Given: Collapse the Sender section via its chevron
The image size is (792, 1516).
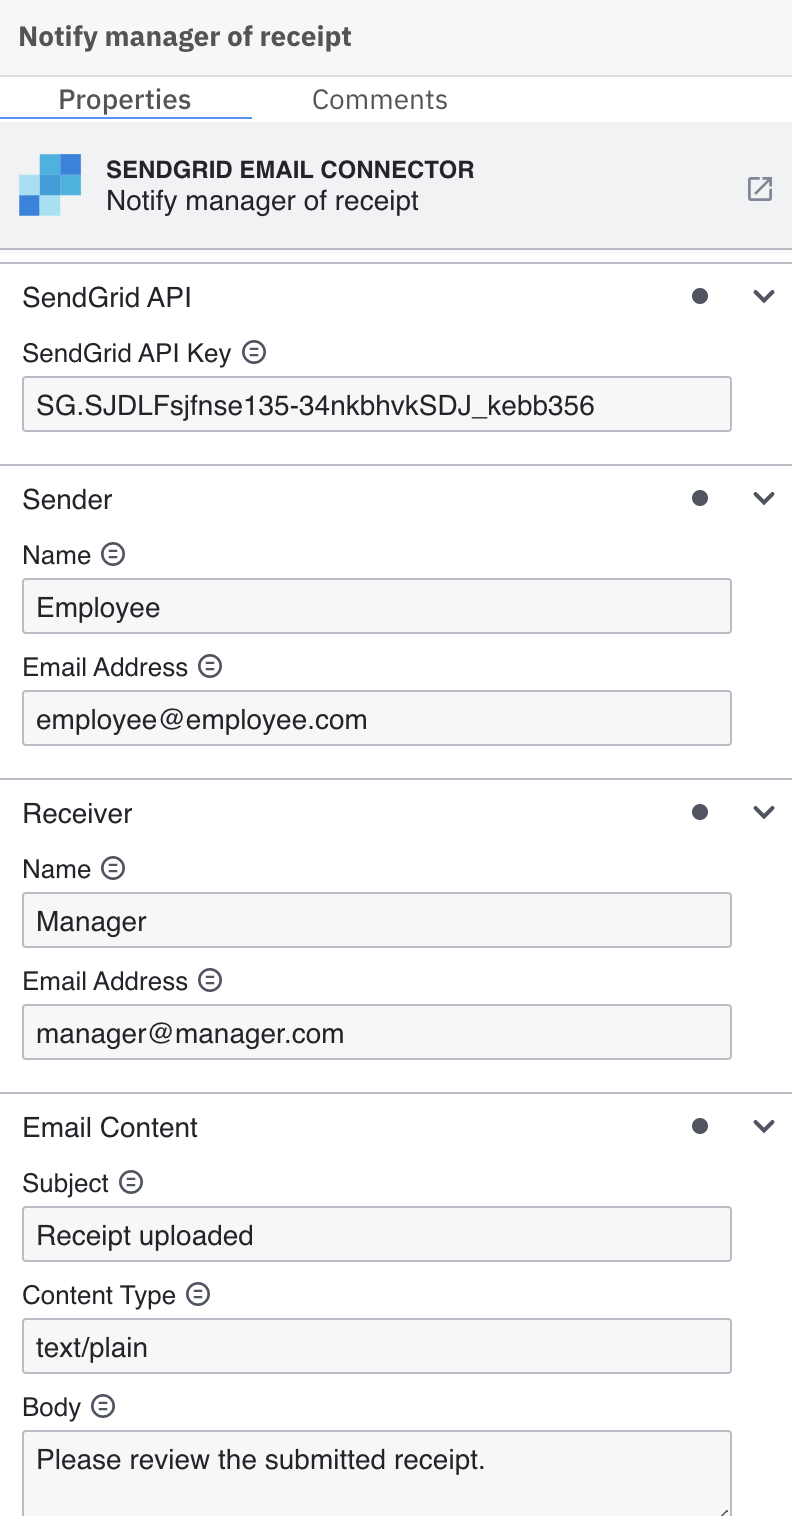Looking at the screenshot, I should point(764,497).
